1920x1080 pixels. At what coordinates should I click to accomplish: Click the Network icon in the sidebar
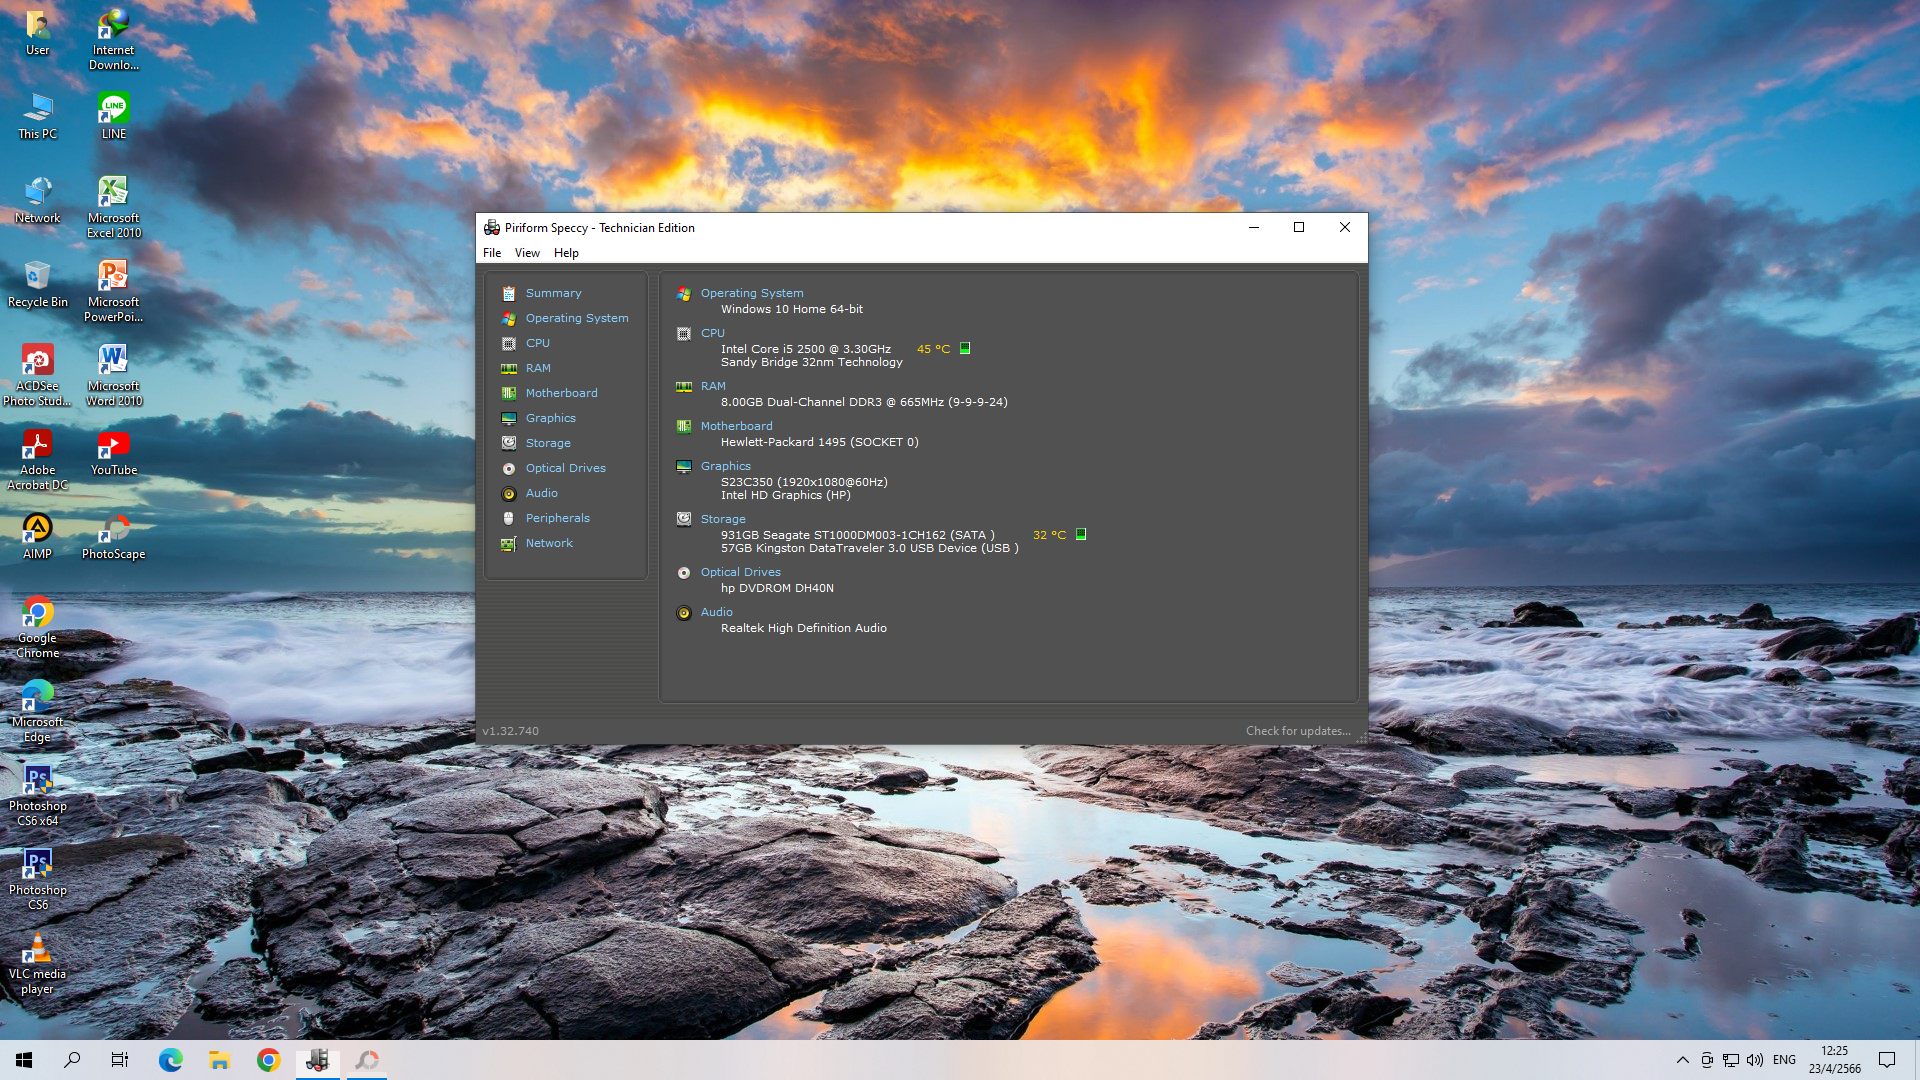click(x=509, y=543)
